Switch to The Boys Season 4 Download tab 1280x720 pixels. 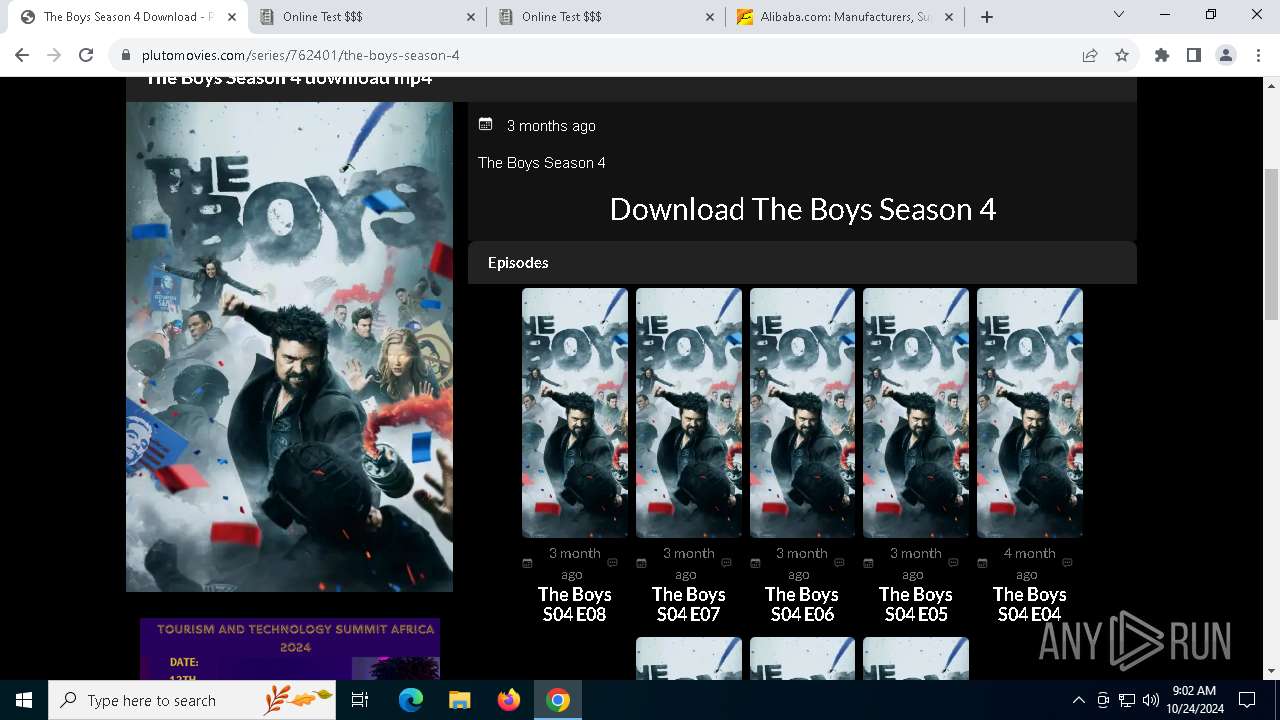127,17
